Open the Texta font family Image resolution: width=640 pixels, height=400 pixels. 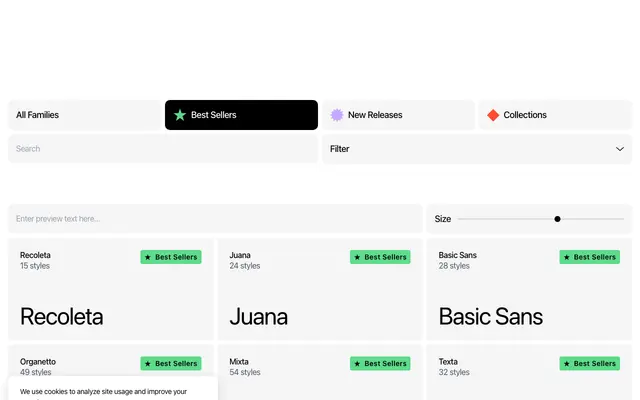[448, 362]
